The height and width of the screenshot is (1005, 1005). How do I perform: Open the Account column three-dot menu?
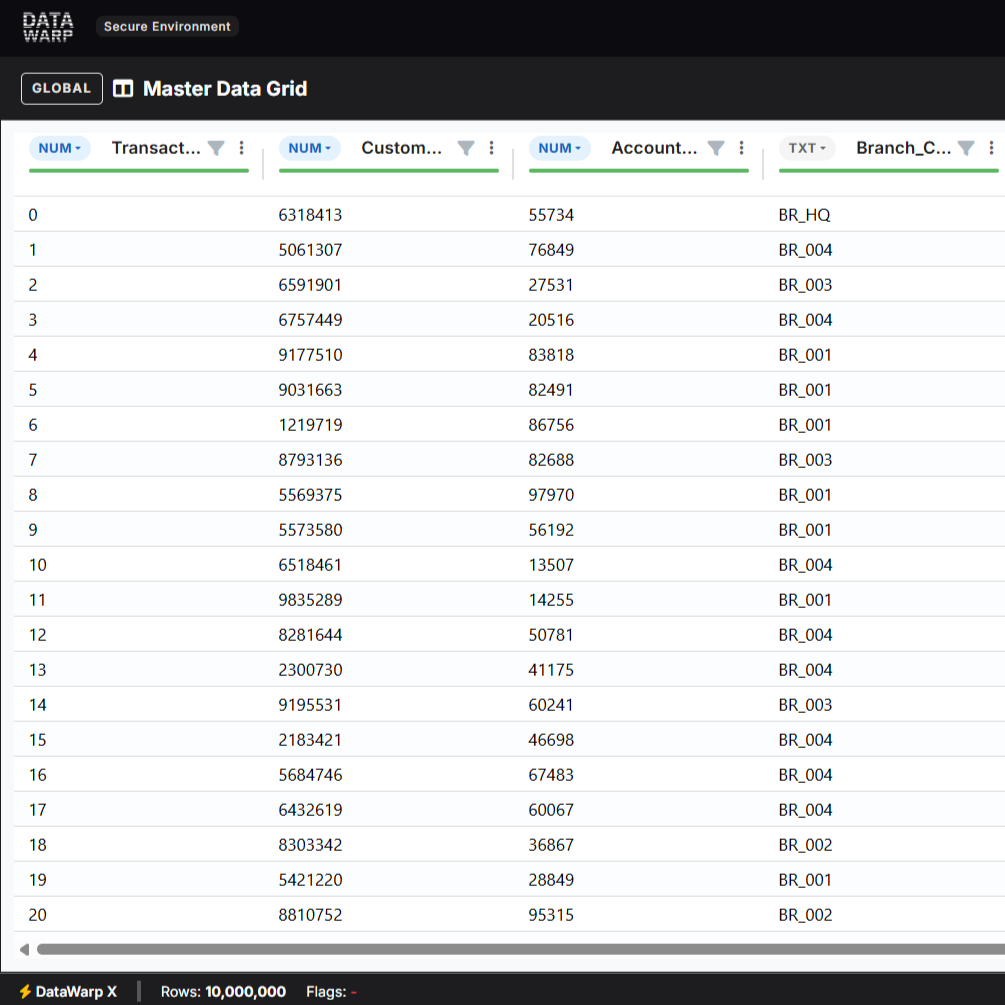741,148
